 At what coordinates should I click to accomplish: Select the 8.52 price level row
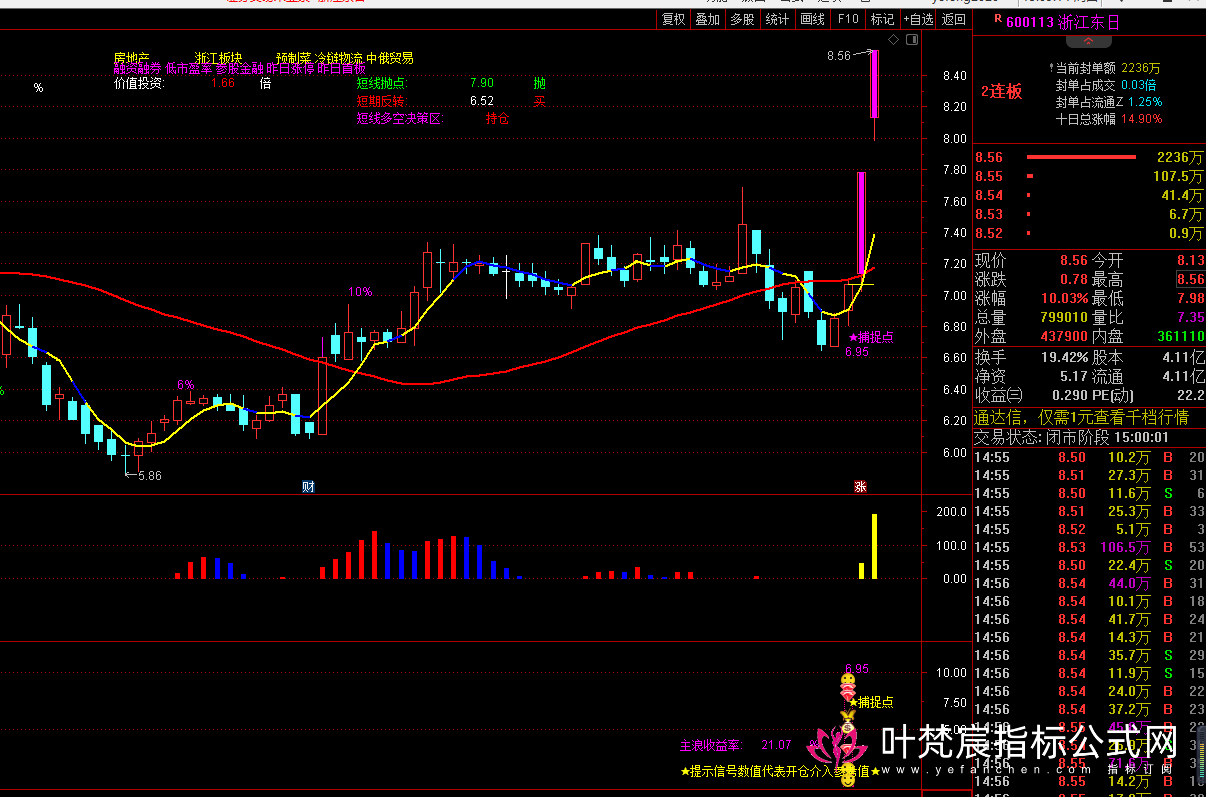[x=1089, y=233]
